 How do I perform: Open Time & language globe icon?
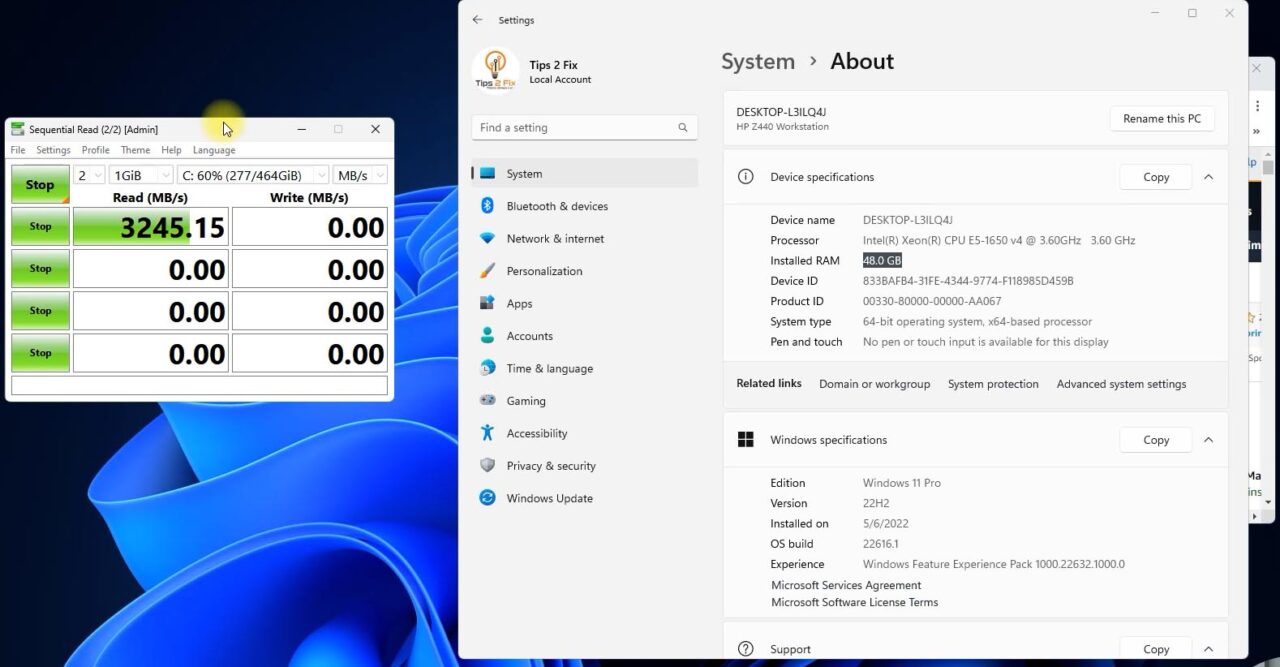tap(487, 368)
